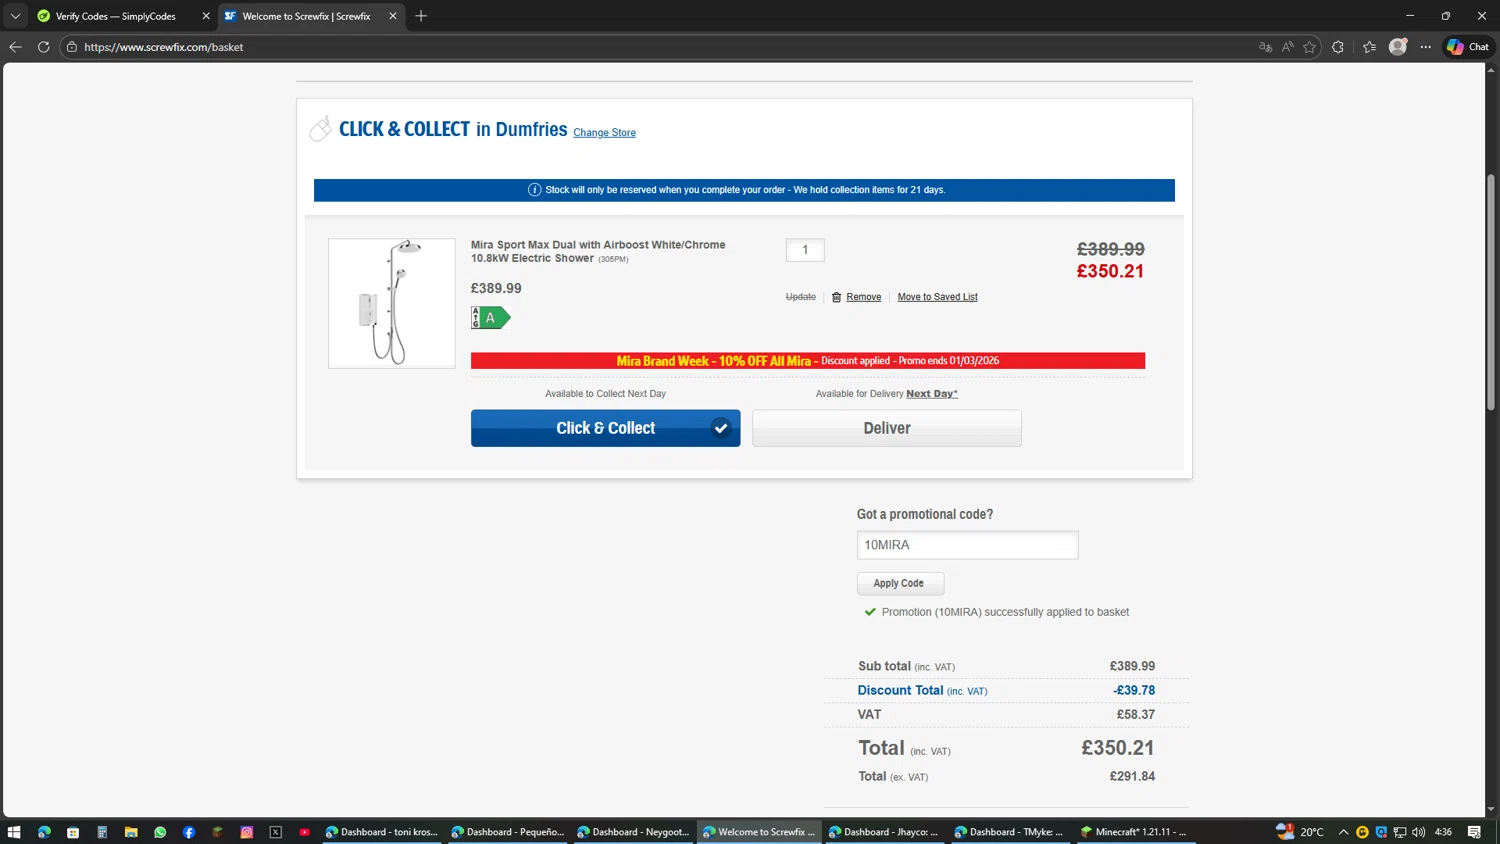Screen dimensions: 1500x844
Task: Select the Welcome to Screwfix tab
Action: (x=306, y=16)
